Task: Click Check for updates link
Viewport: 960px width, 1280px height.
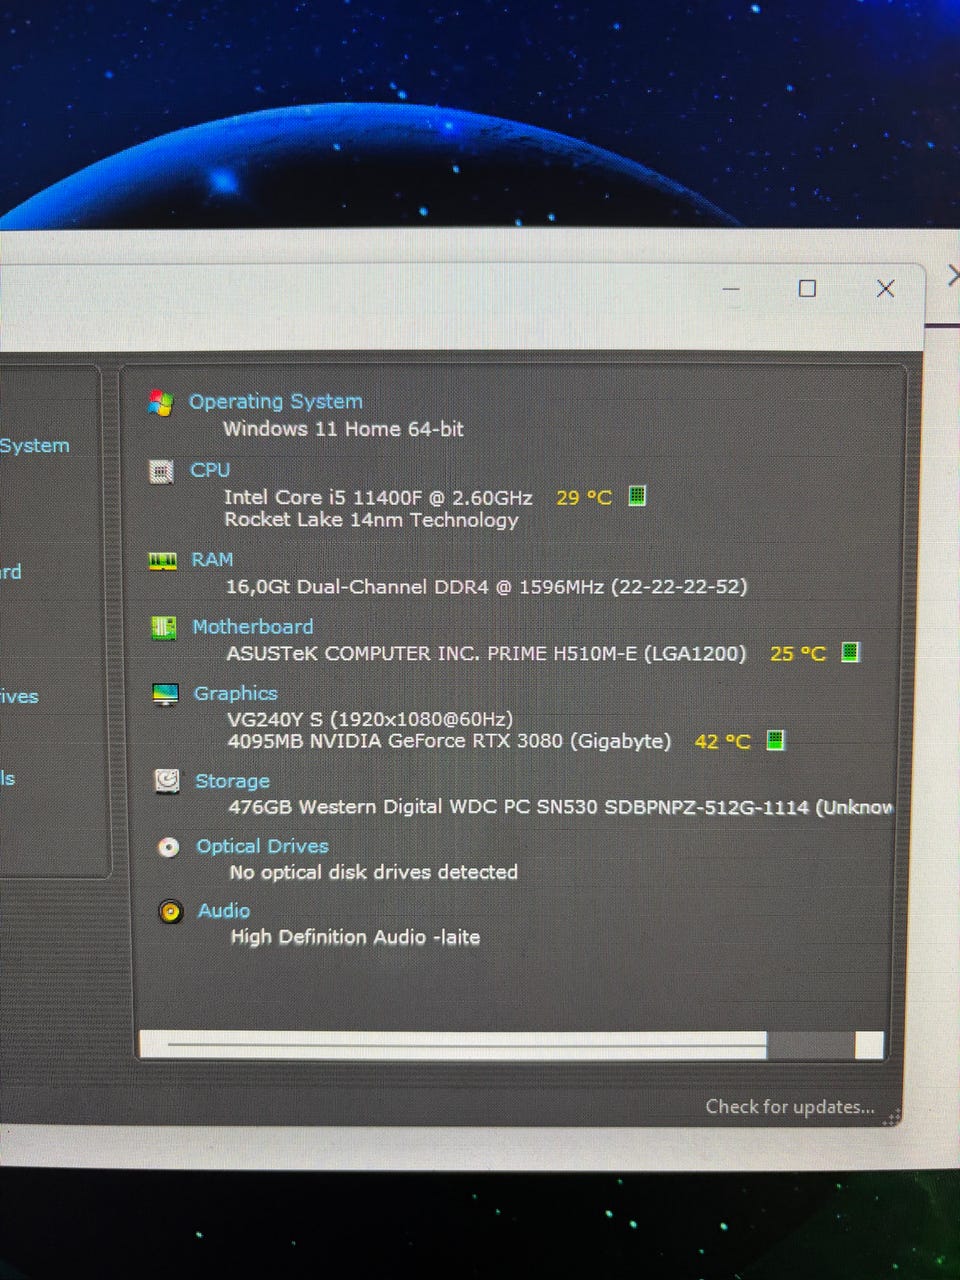Action: pyautogui.click(x=790, y=1107)
